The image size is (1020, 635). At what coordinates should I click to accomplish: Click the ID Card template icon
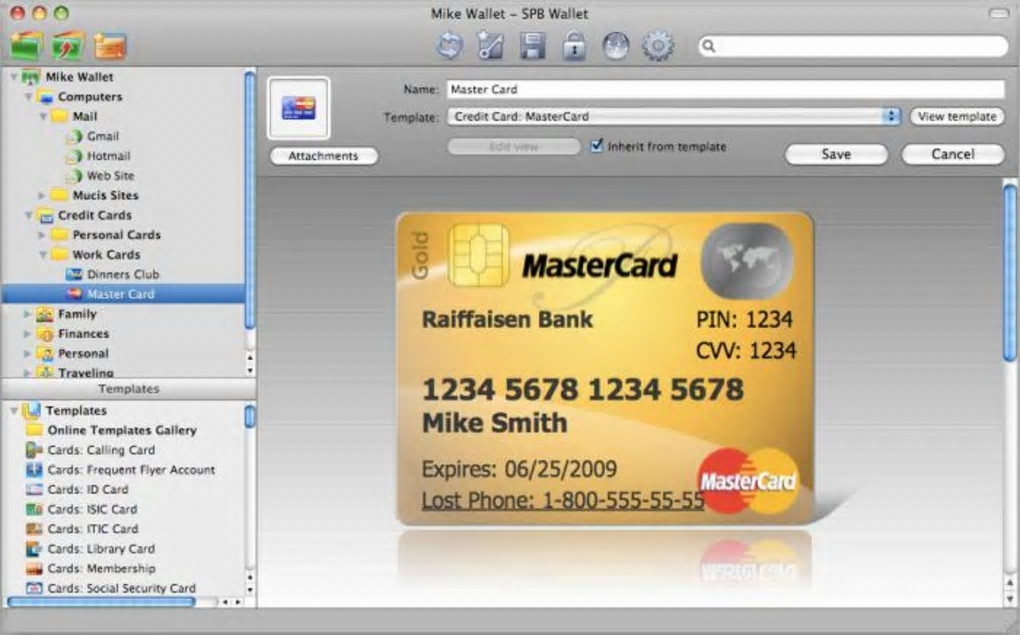point(34,489)
